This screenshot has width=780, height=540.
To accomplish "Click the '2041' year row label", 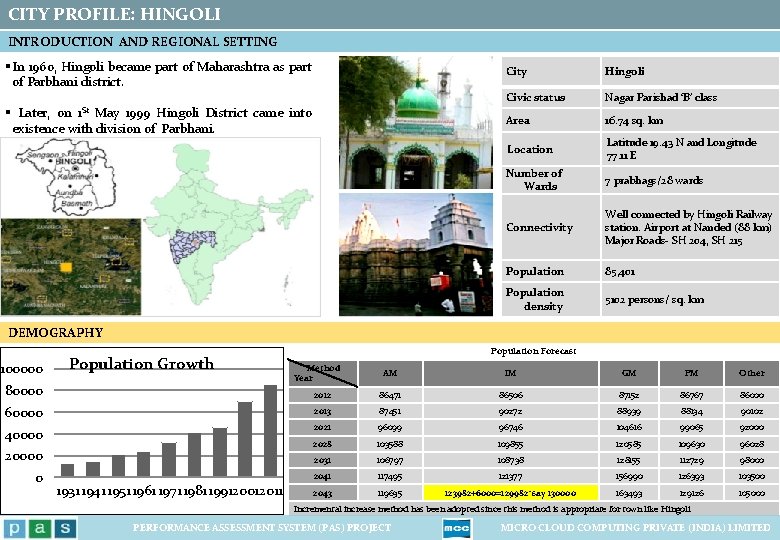I will click(x=322, y=476).
